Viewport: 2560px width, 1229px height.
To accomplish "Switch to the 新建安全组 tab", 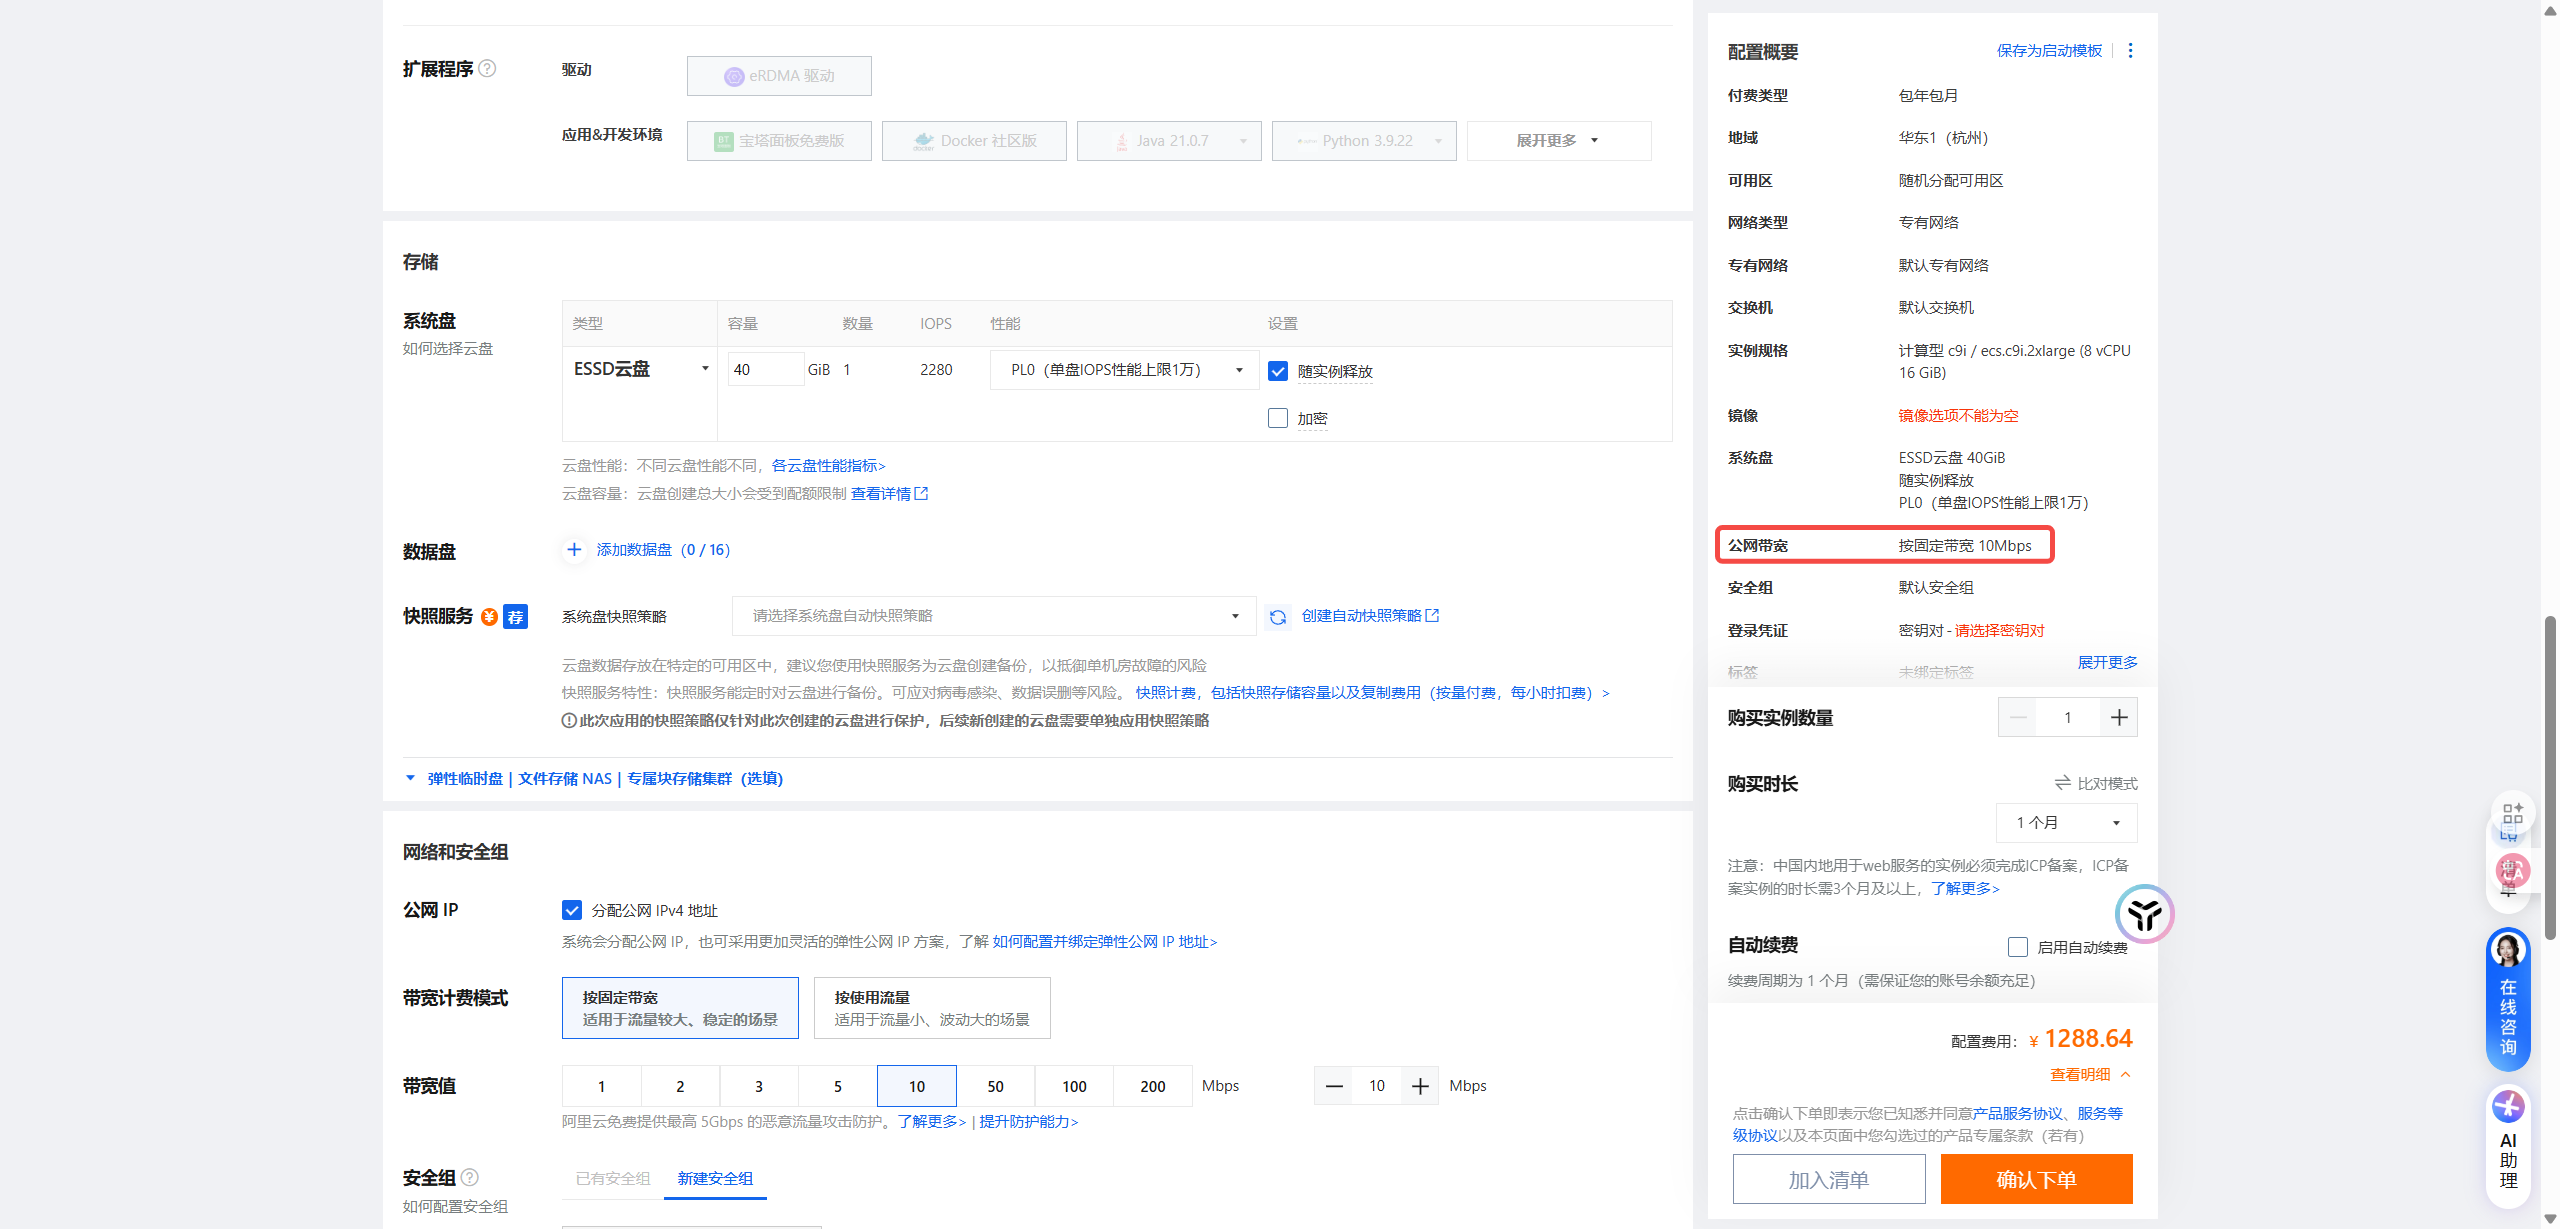I will click(x=715, y=1178).
